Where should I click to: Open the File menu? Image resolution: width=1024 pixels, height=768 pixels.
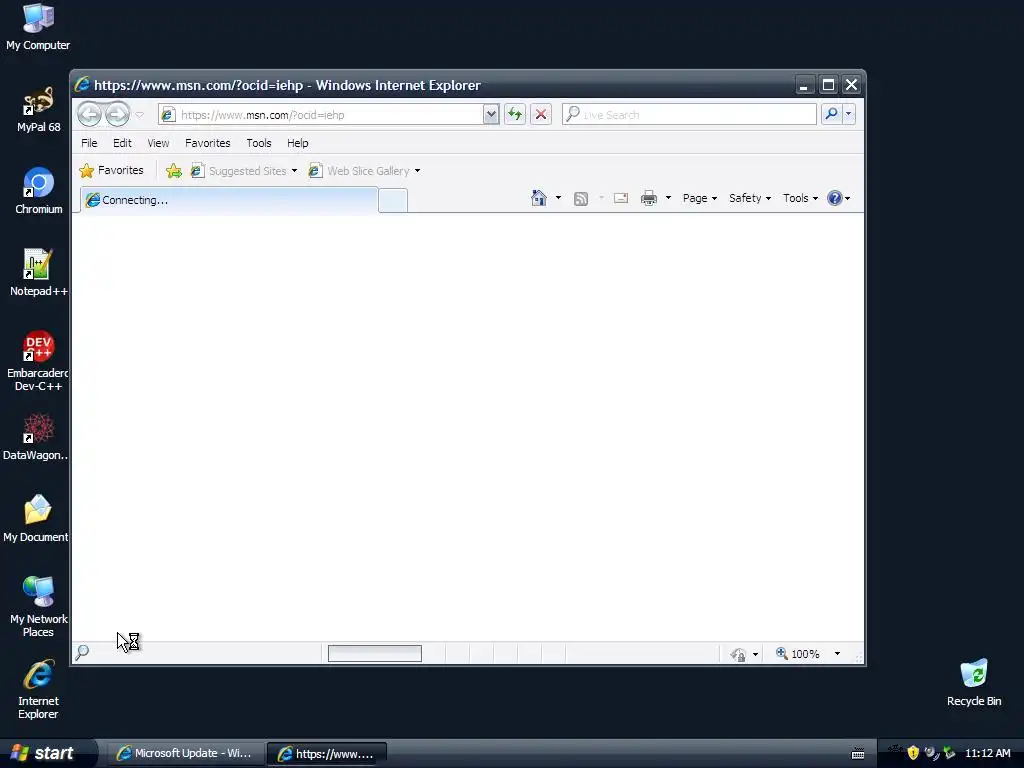[x=89, y=143]
